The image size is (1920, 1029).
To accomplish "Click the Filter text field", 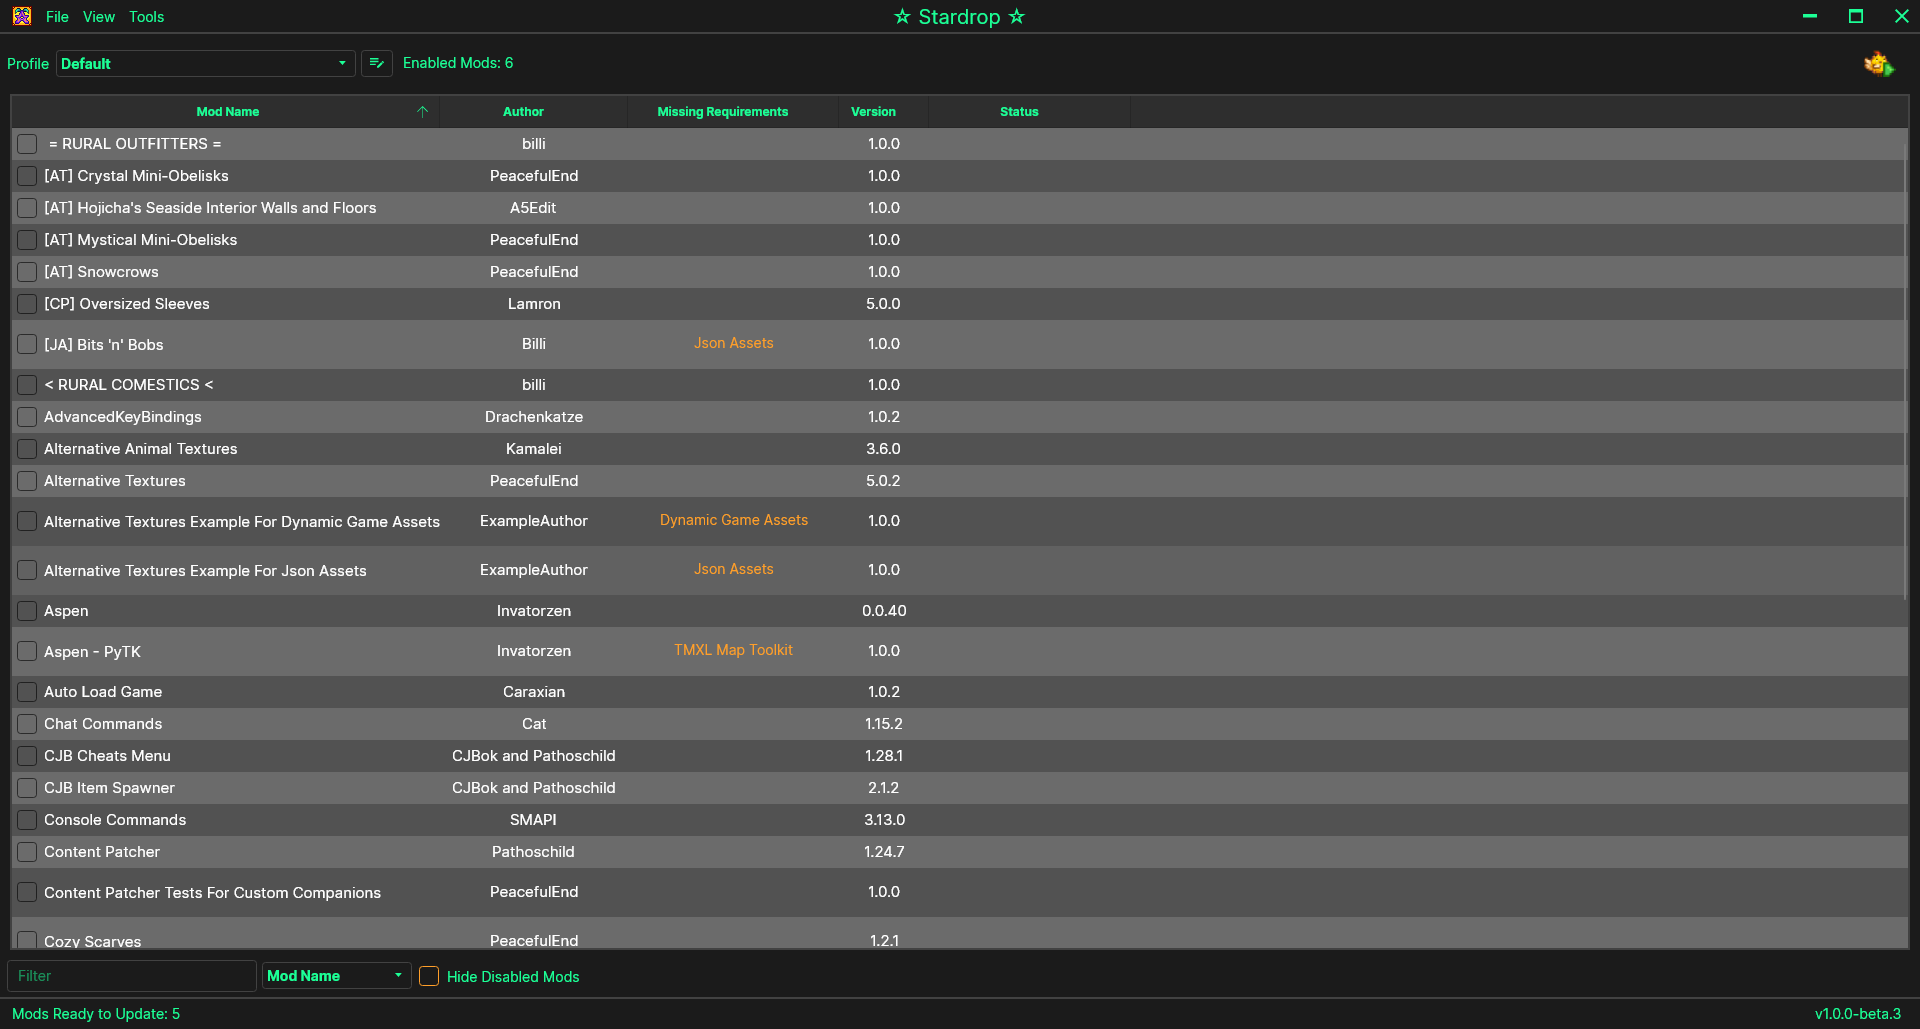I will pyautogui.click(x=132, y=976).
